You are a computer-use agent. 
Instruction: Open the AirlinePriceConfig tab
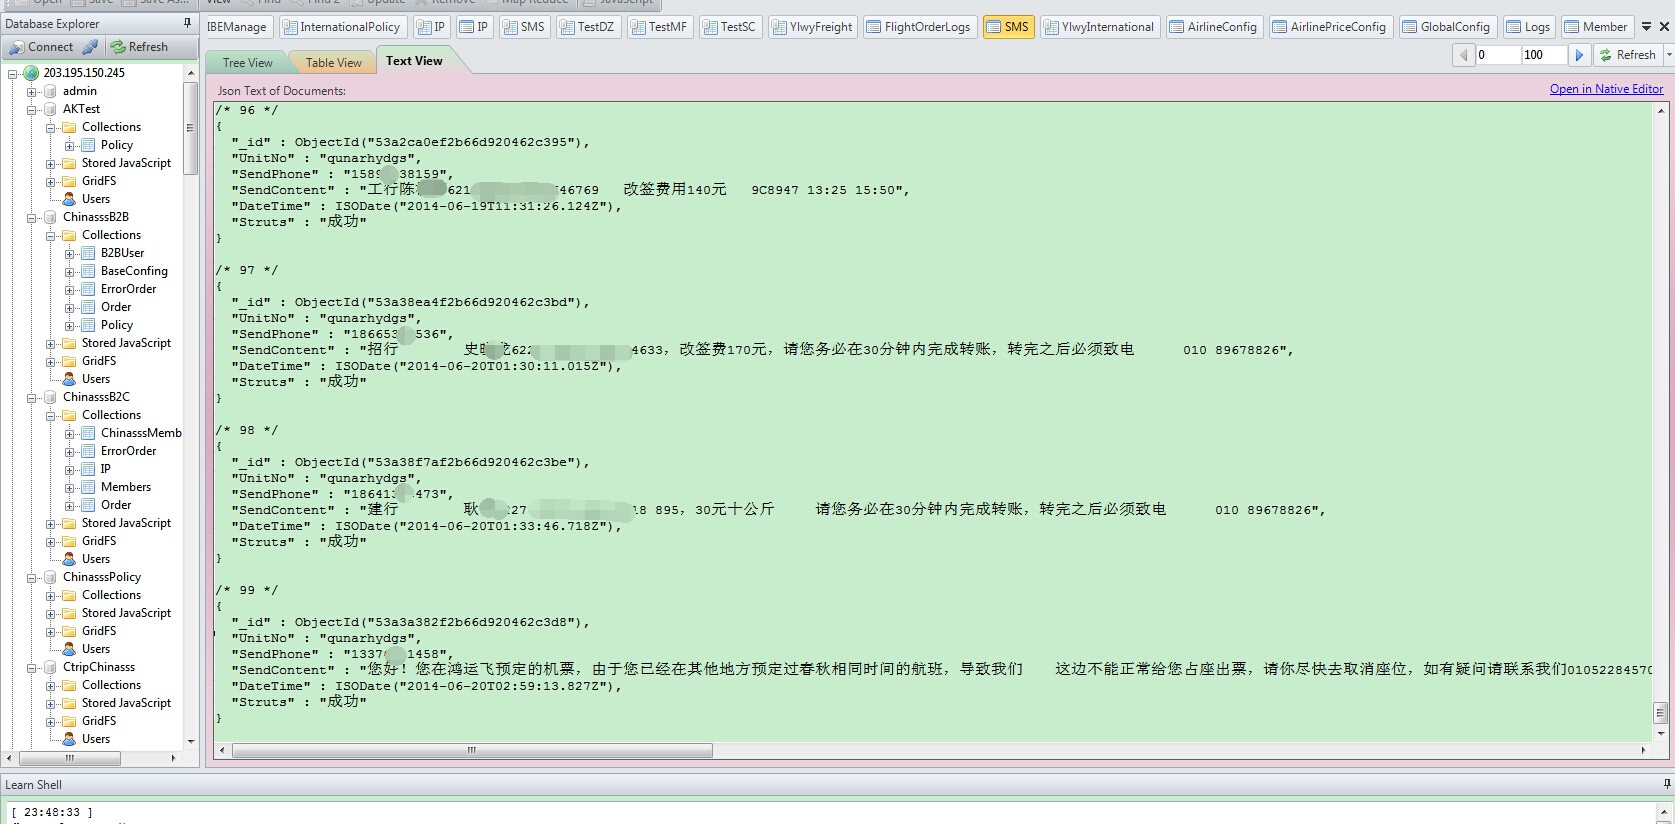[1330, 27]
